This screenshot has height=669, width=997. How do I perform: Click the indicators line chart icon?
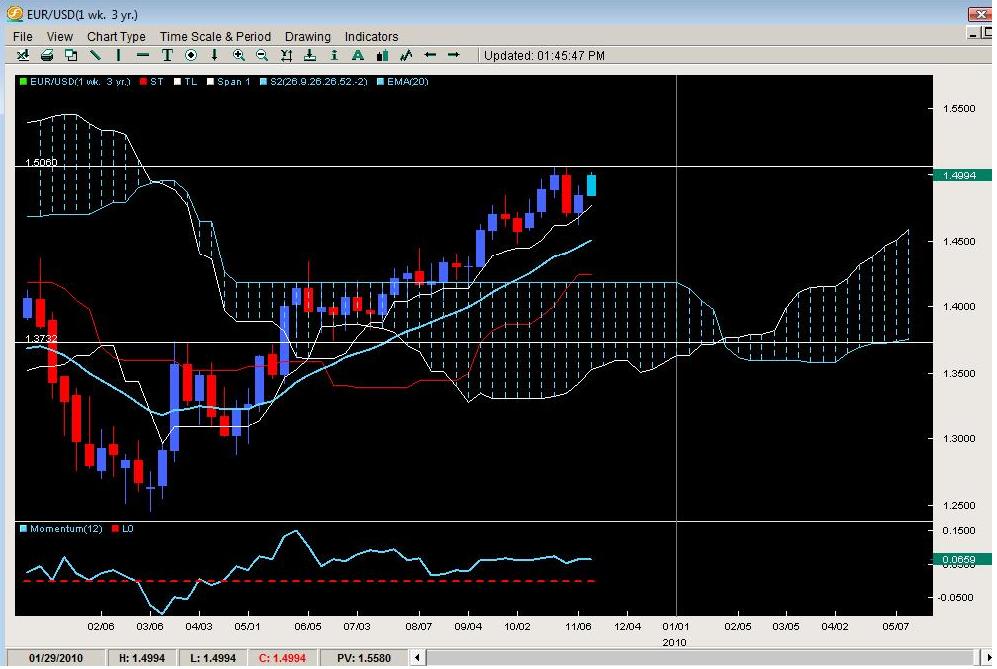point(406,55)
